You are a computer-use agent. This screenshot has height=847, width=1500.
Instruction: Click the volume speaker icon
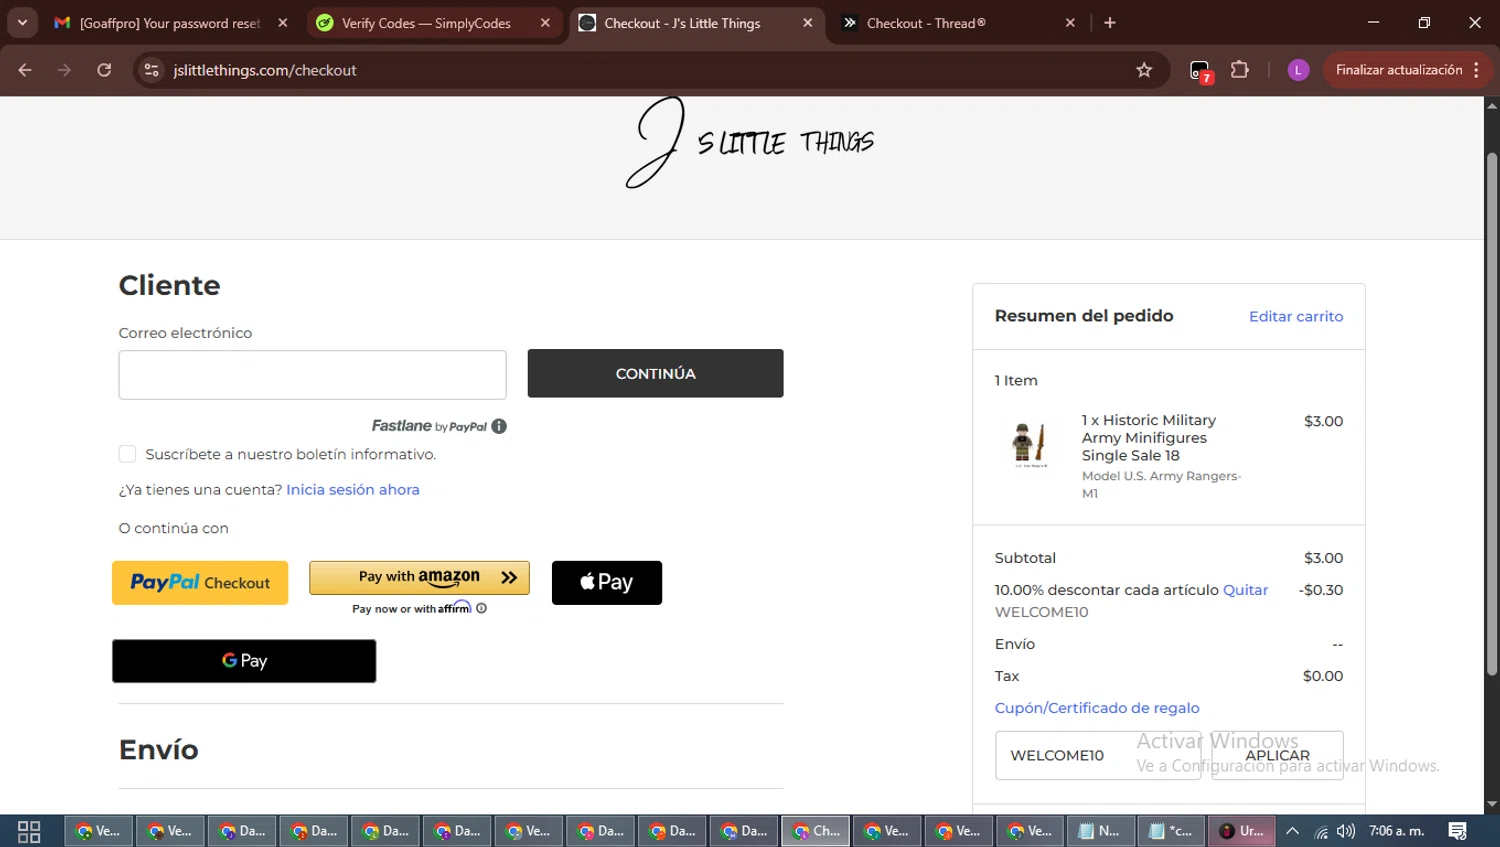pyautogui.click(x=1346, y=831)
